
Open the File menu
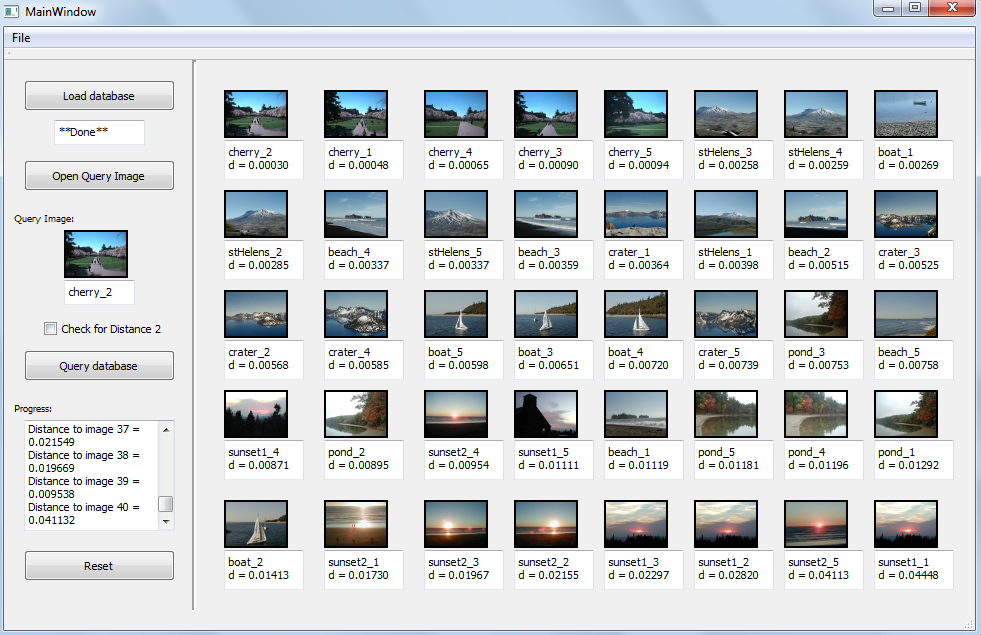point(21,38)
